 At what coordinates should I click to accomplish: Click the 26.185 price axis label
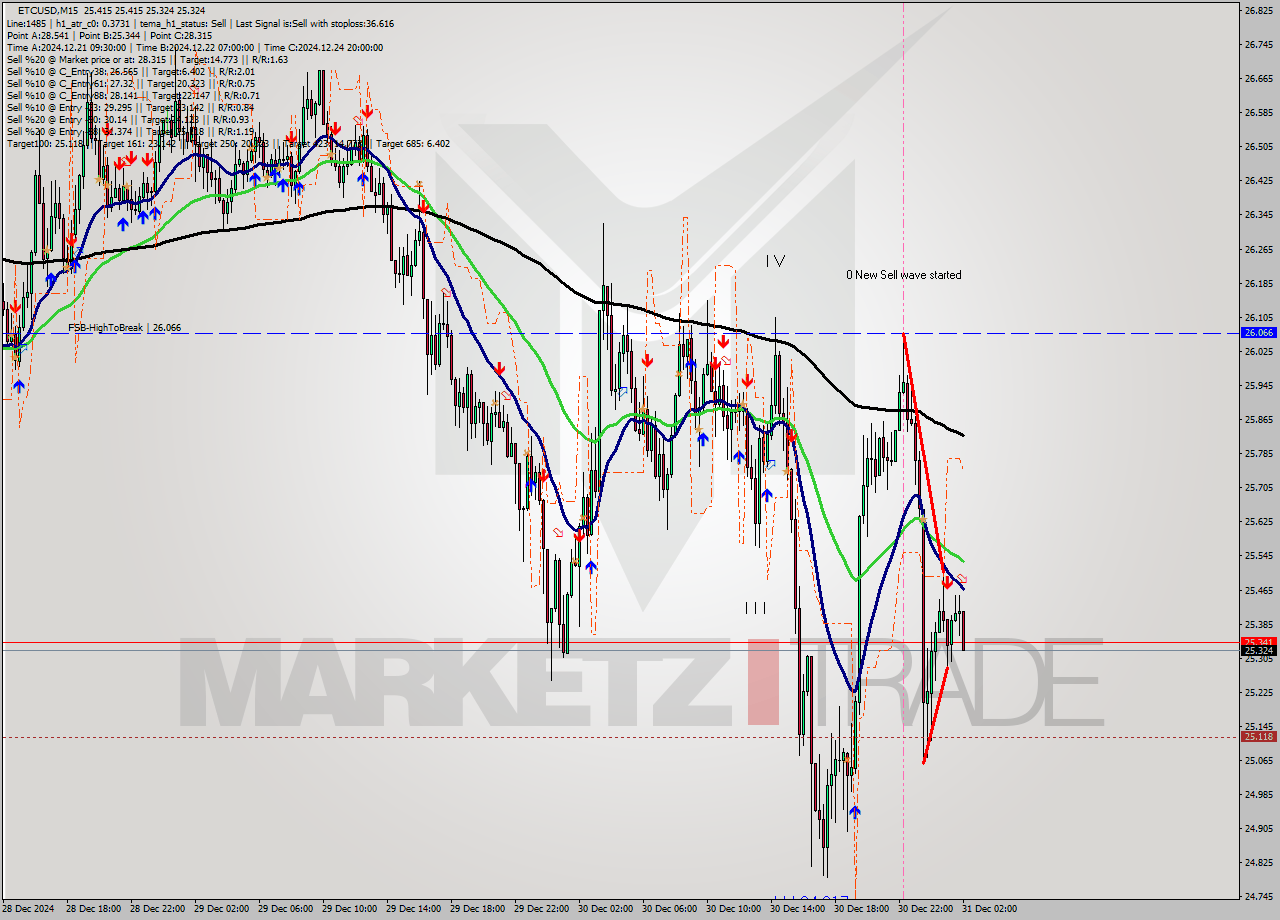pos(1257,284)
